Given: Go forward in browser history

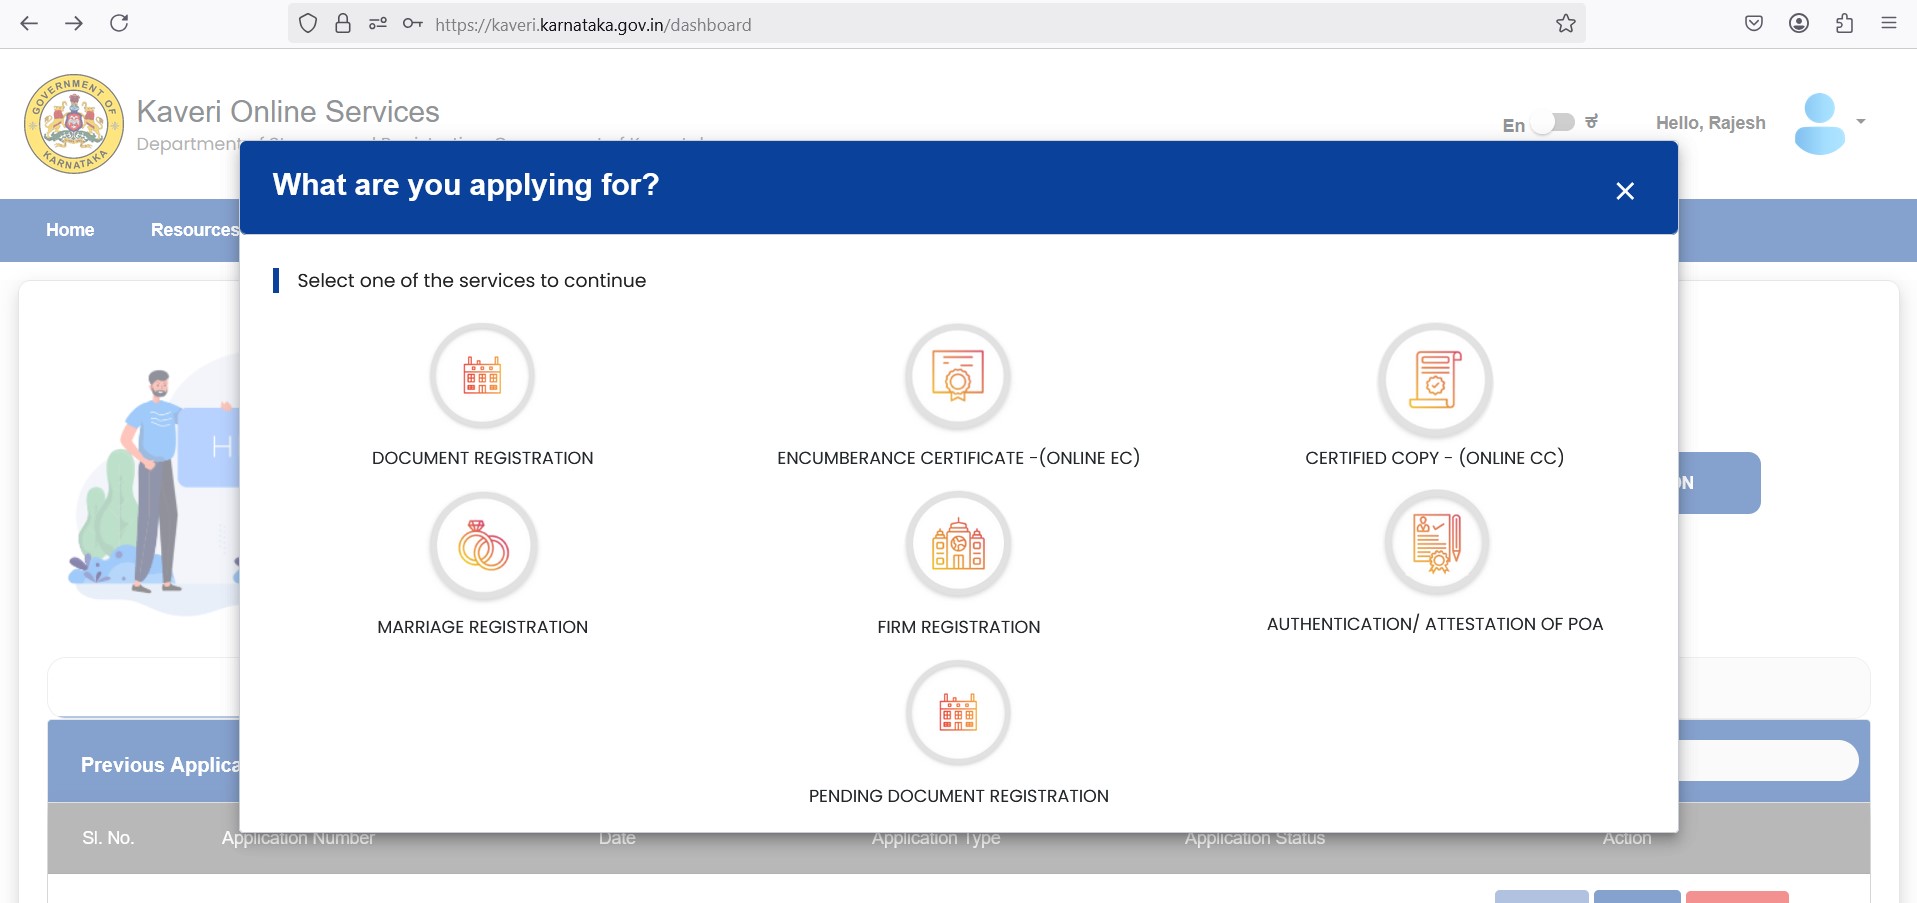Looking at the screenshot, I should [74, 23].
